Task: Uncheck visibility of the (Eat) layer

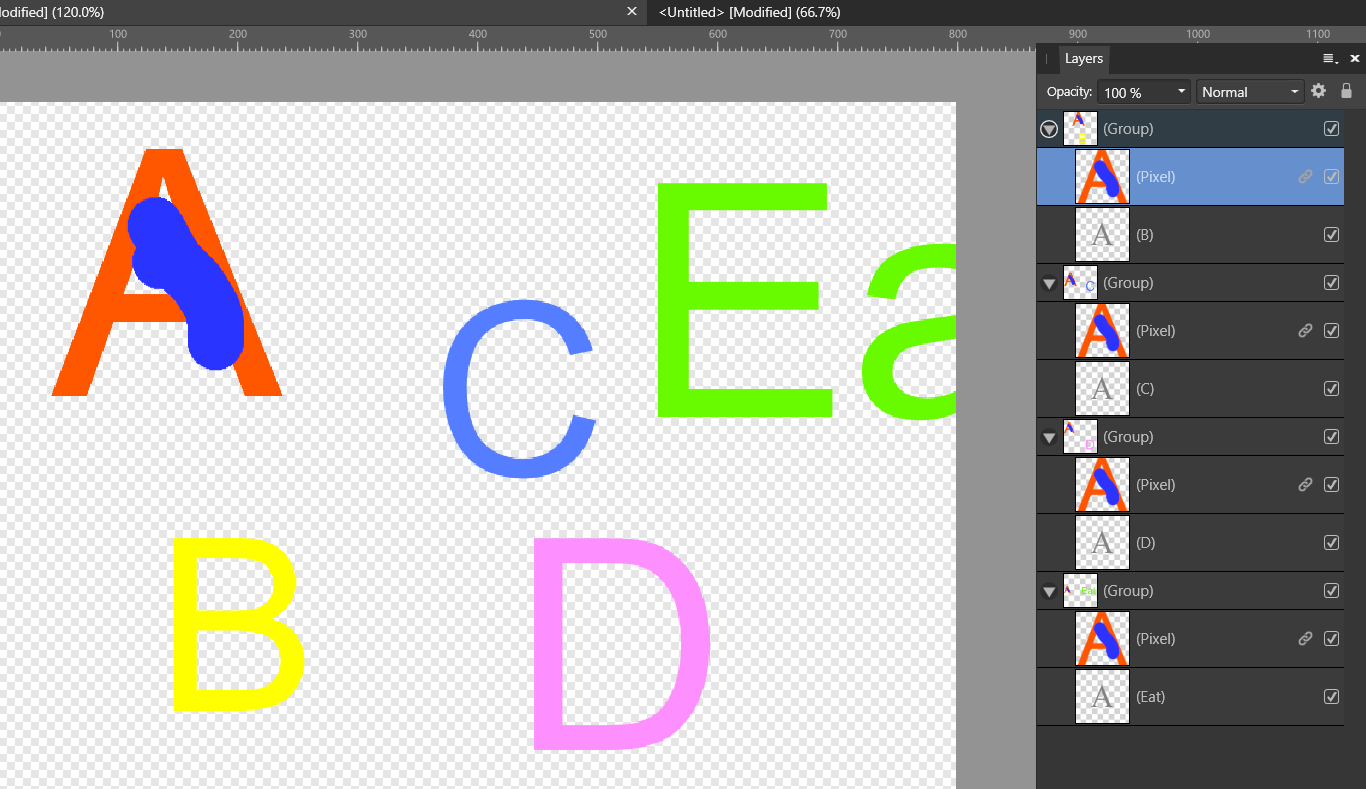Action: tap(1331, 697)
